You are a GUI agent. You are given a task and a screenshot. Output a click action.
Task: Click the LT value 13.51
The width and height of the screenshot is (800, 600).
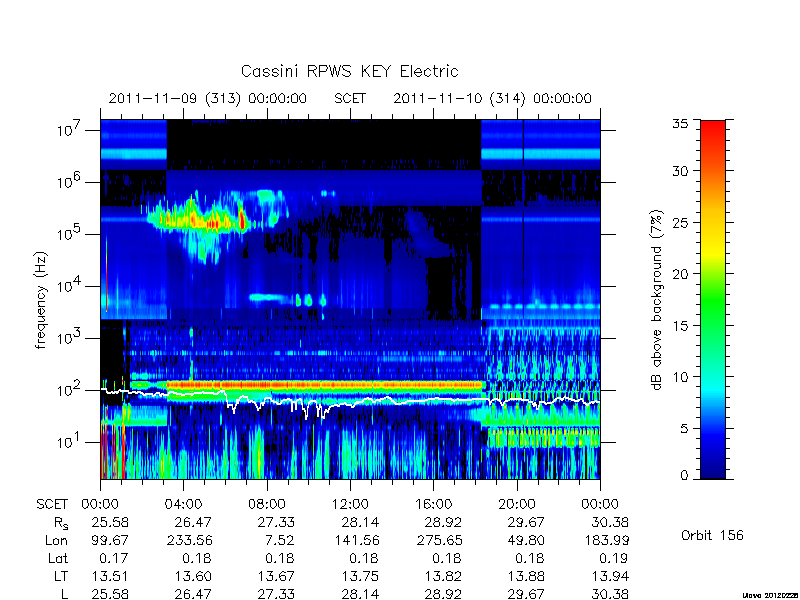pos(110,576)
